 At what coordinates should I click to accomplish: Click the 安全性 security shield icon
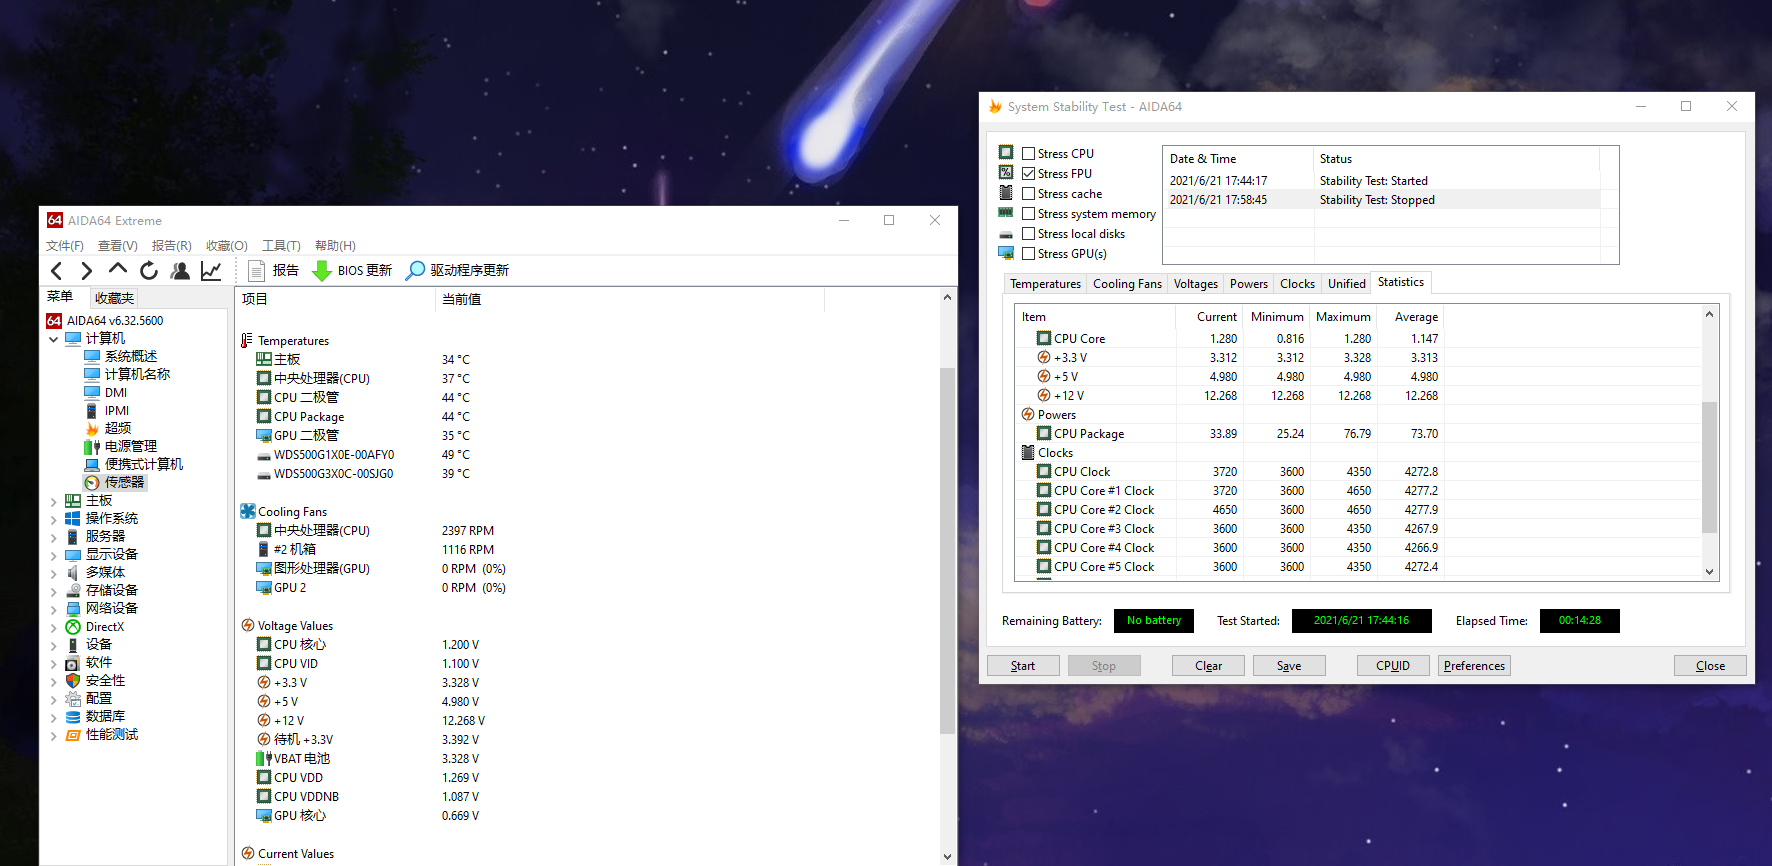click(73, 680)
